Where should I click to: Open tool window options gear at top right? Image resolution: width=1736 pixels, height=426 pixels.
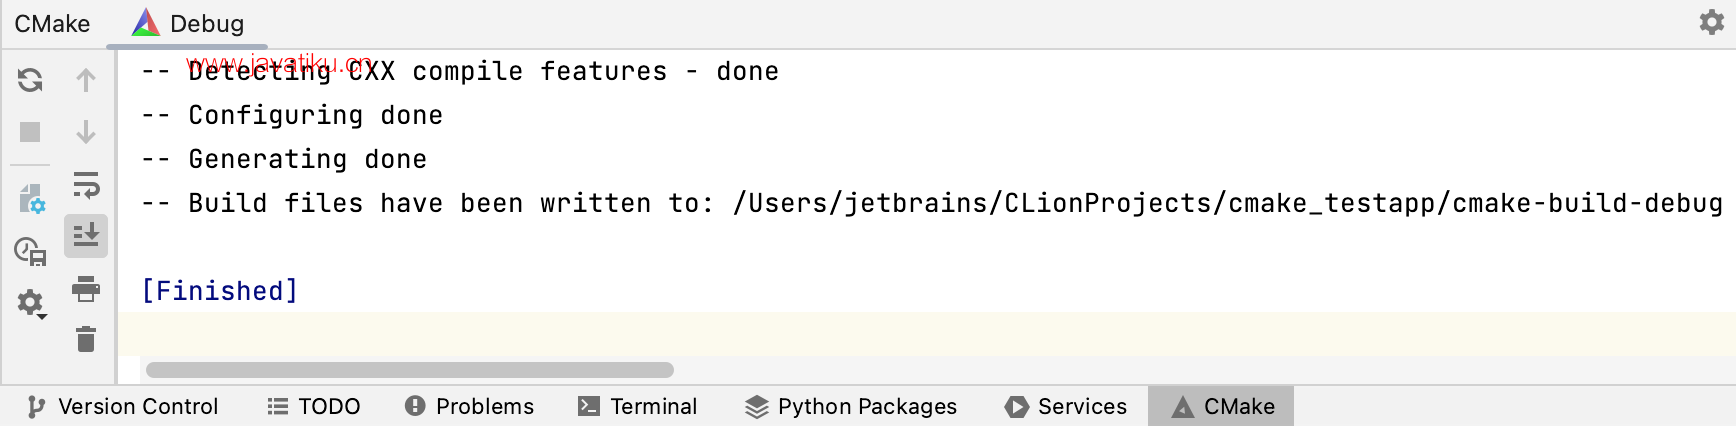point(1712,22)
